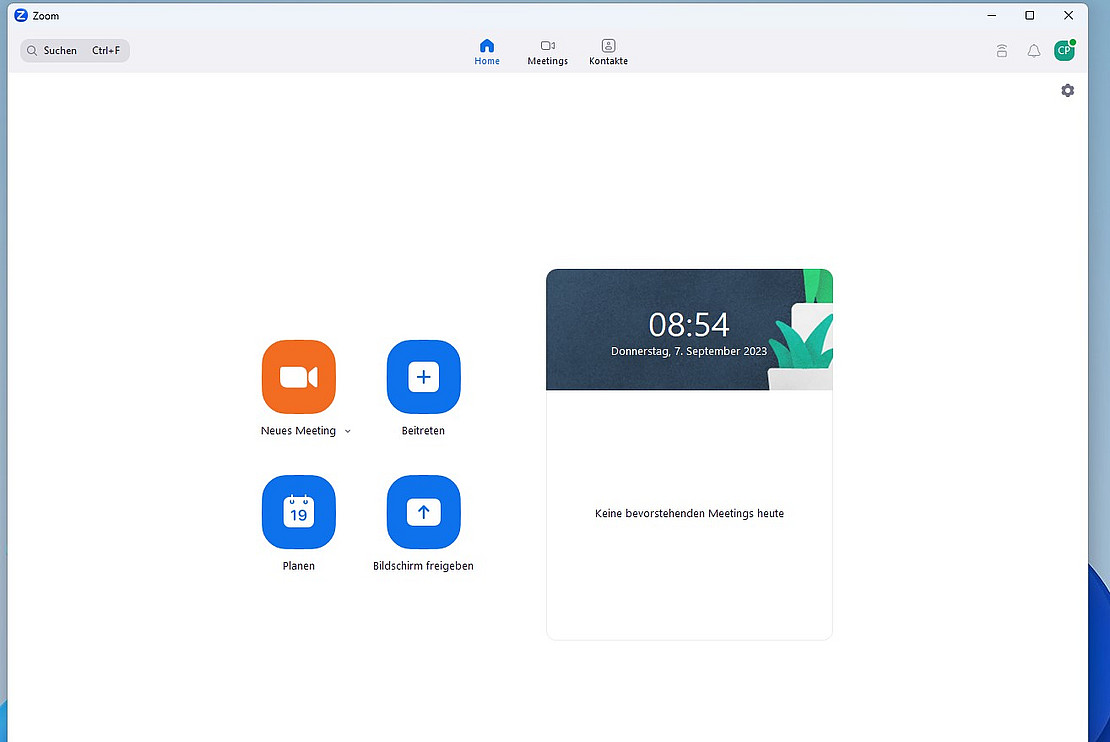Open settings via the gear icon
This screenshot has width=1110, height=742.
click(1067, 91)
